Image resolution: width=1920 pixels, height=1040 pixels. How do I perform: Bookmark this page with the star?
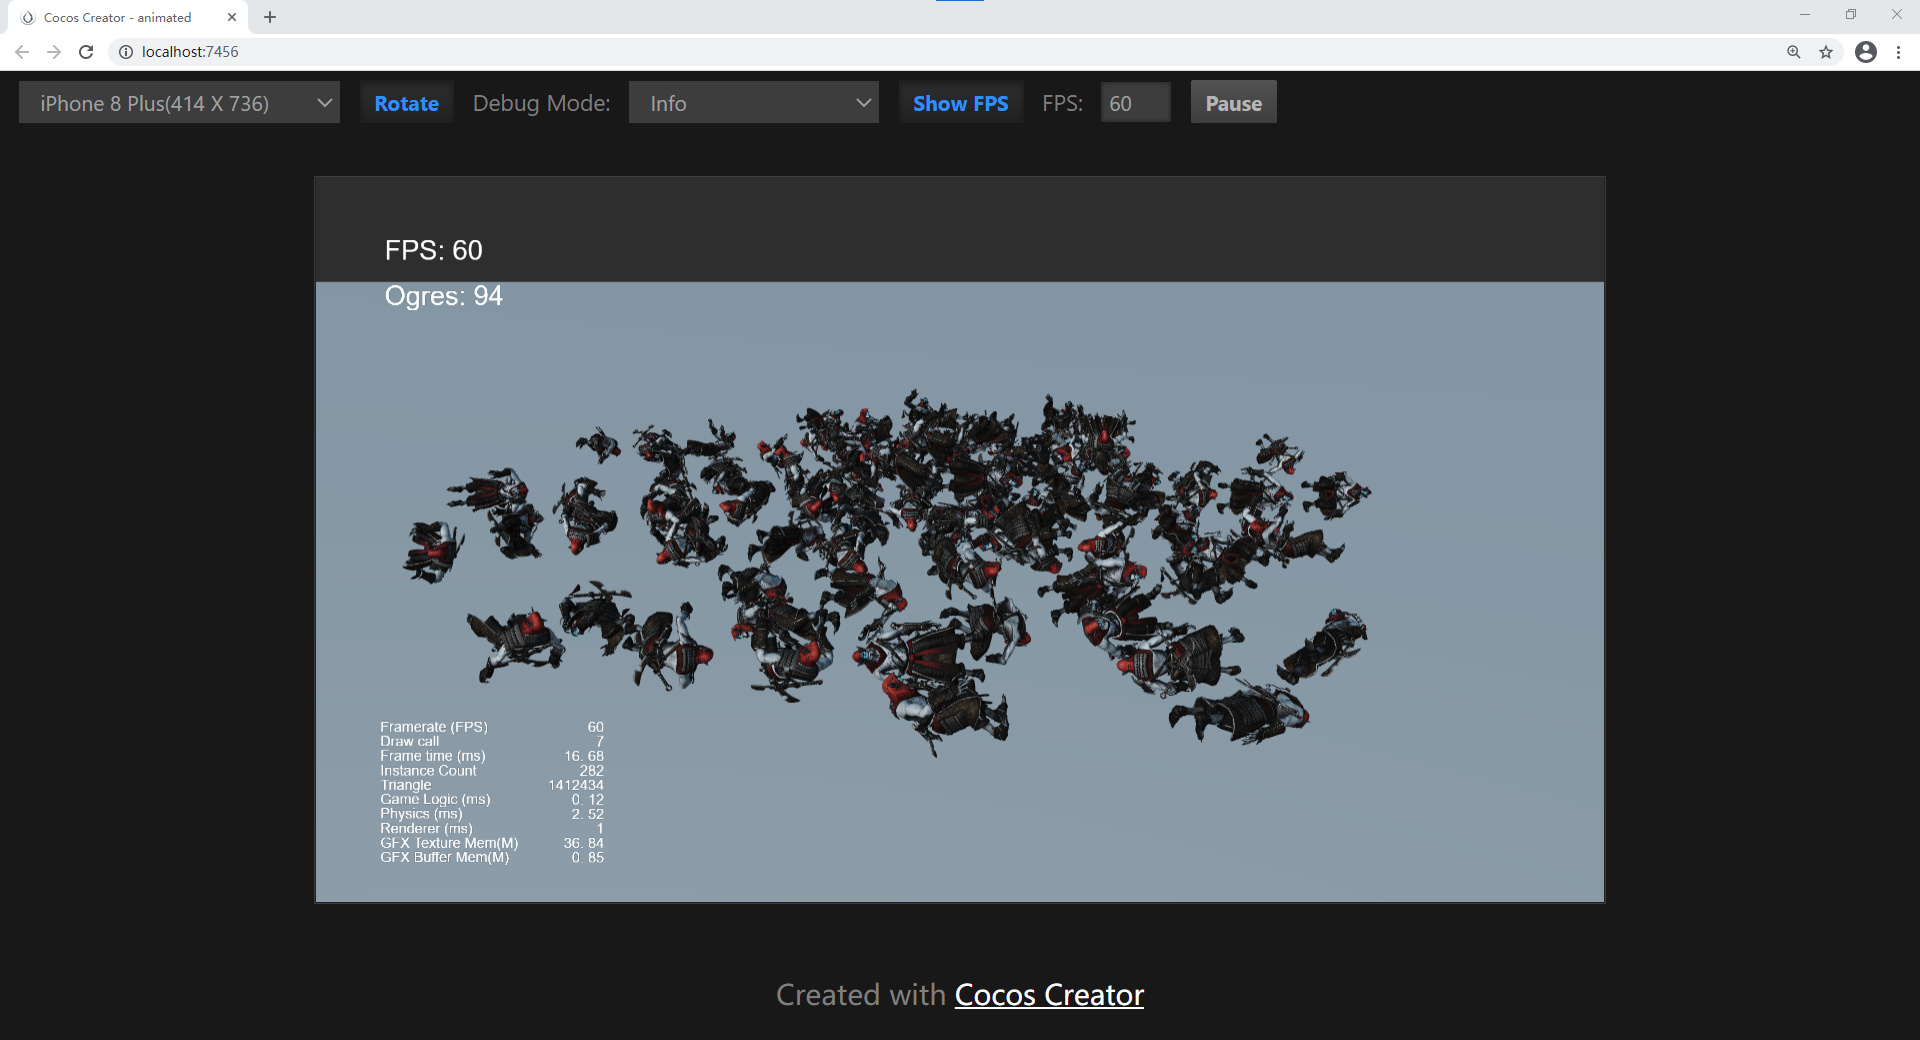pos(1826,52)
